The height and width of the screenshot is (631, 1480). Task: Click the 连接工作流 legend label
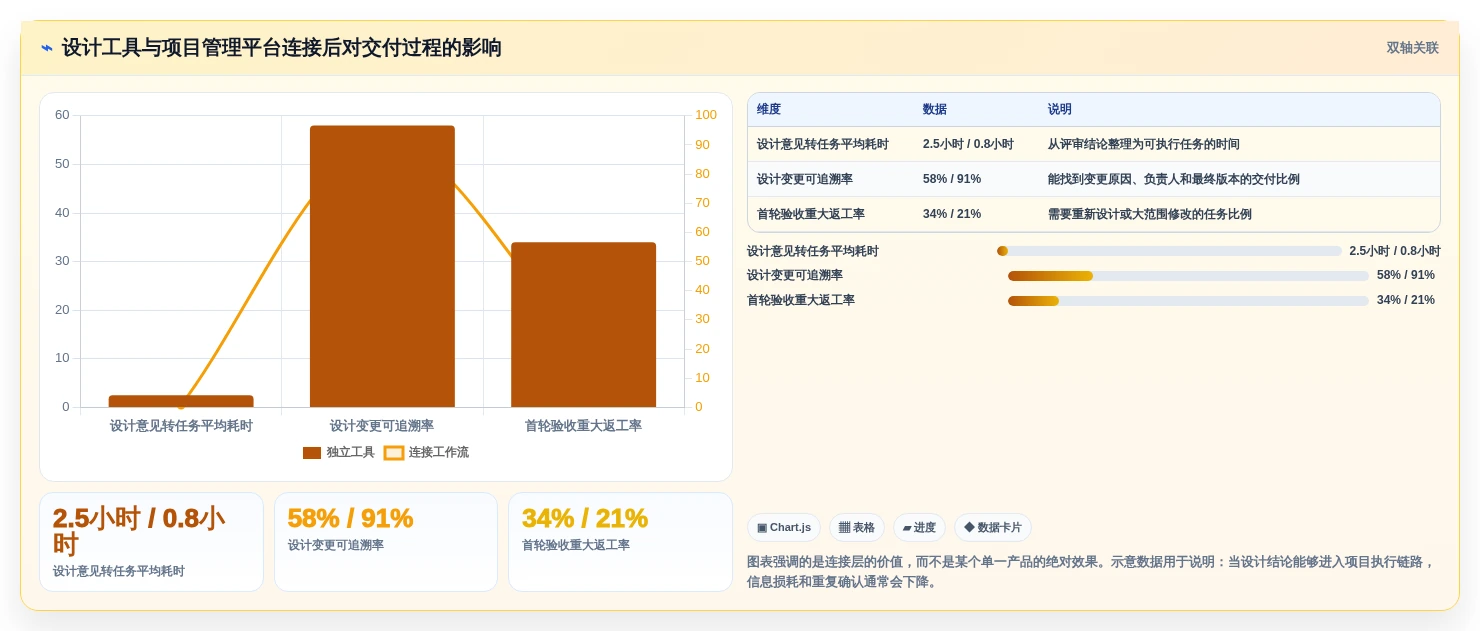coord(439,453)
